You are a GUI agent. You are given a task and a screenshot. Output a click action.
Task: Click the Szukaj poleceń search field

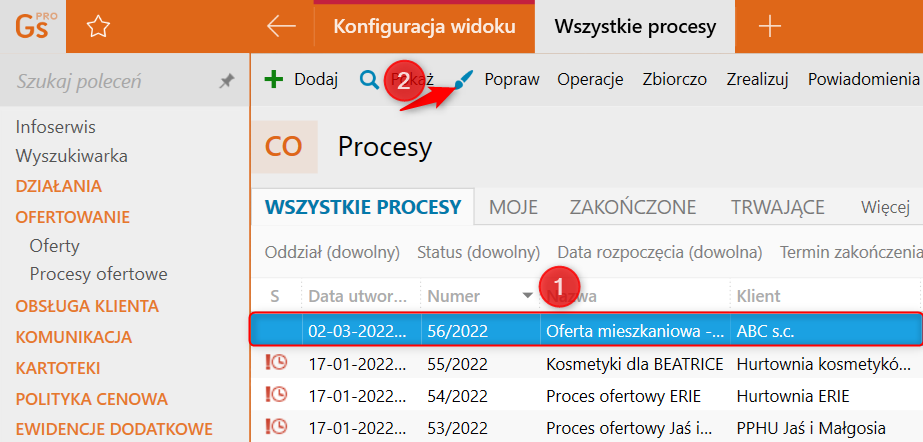tap(110, 82)
